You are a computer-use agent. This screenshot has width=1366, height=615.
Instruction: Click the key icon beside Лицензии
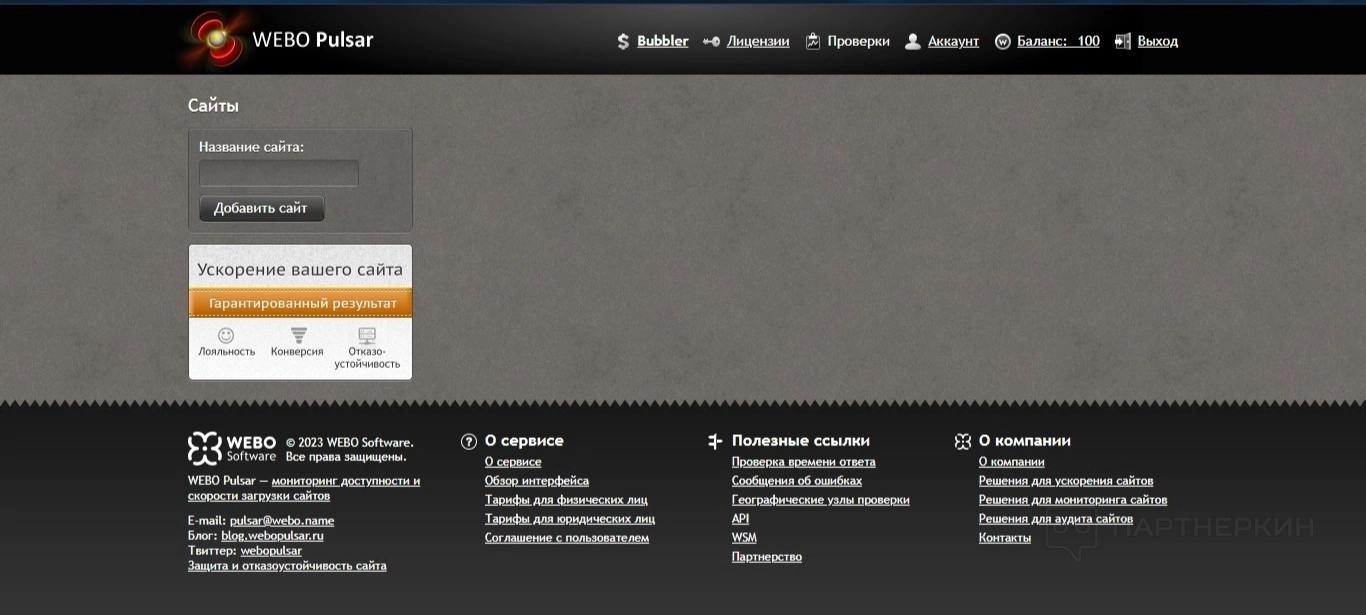click(711, 41)
